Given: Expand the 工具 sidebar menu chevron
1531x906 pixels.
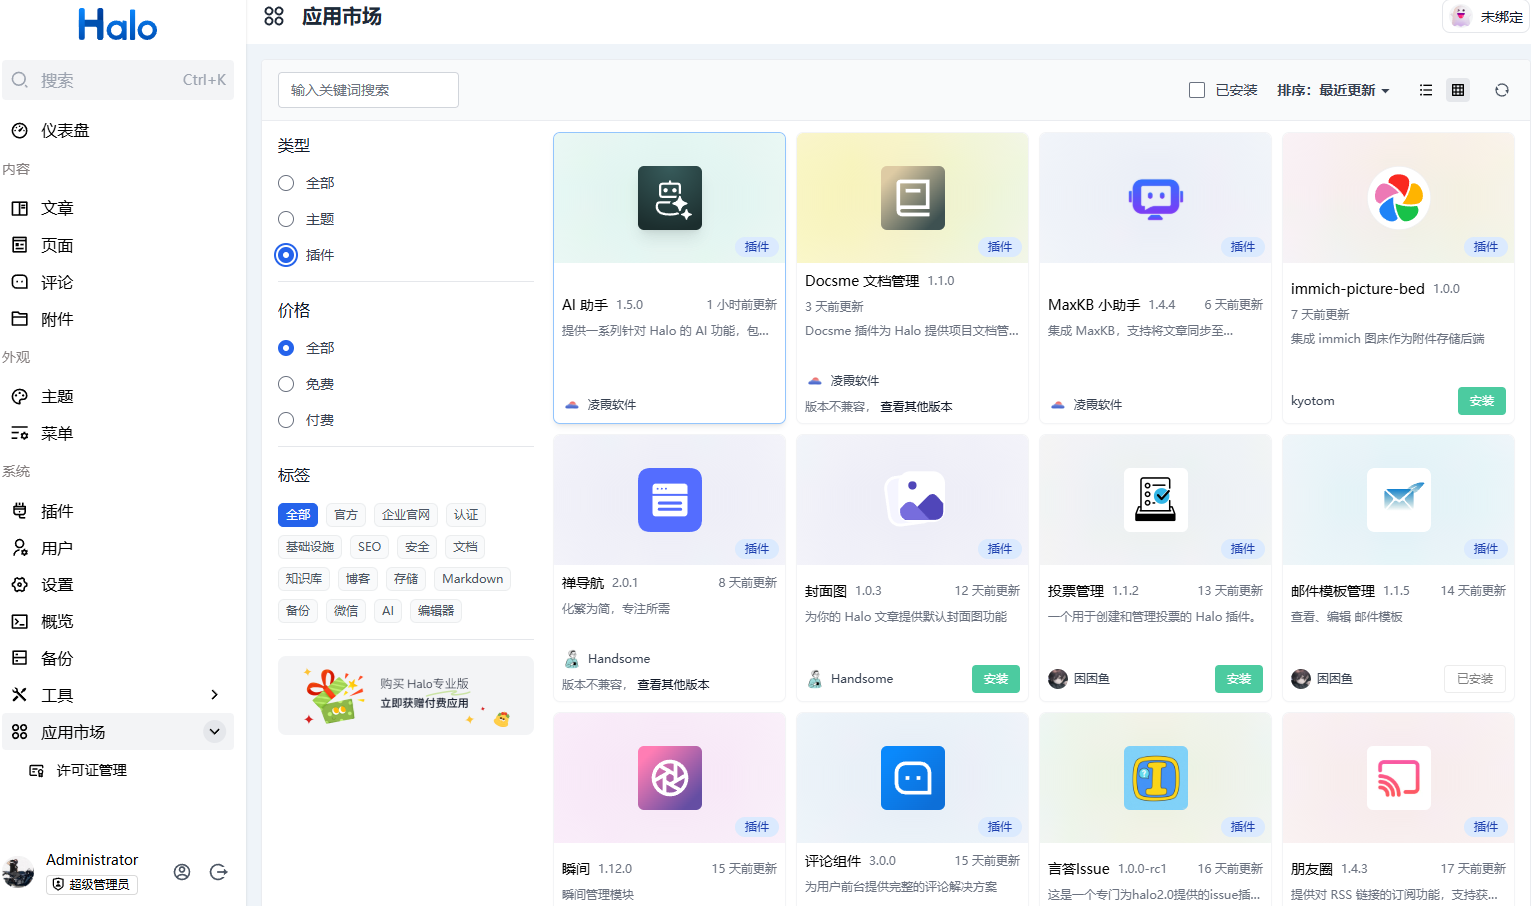Looking at the screenshot, I should [214, 695].
